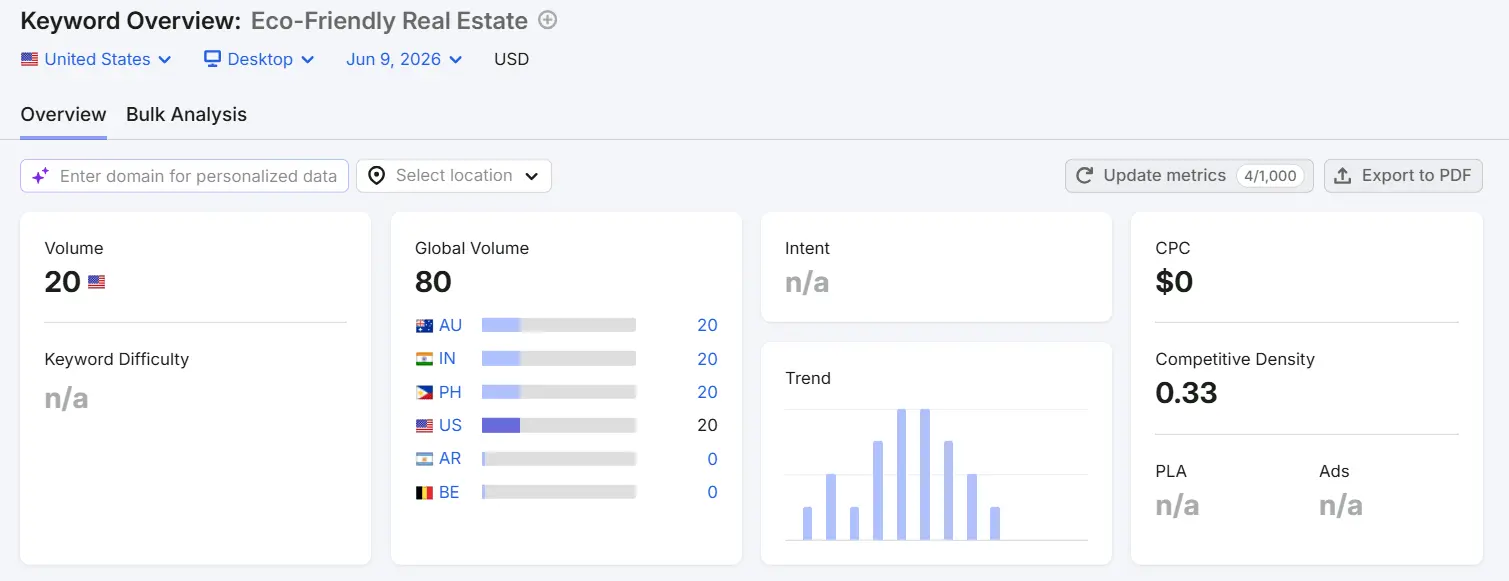Viewport: 1509px width, 581px height.
Task: Switch to the Overview tab
Action: 63,115
